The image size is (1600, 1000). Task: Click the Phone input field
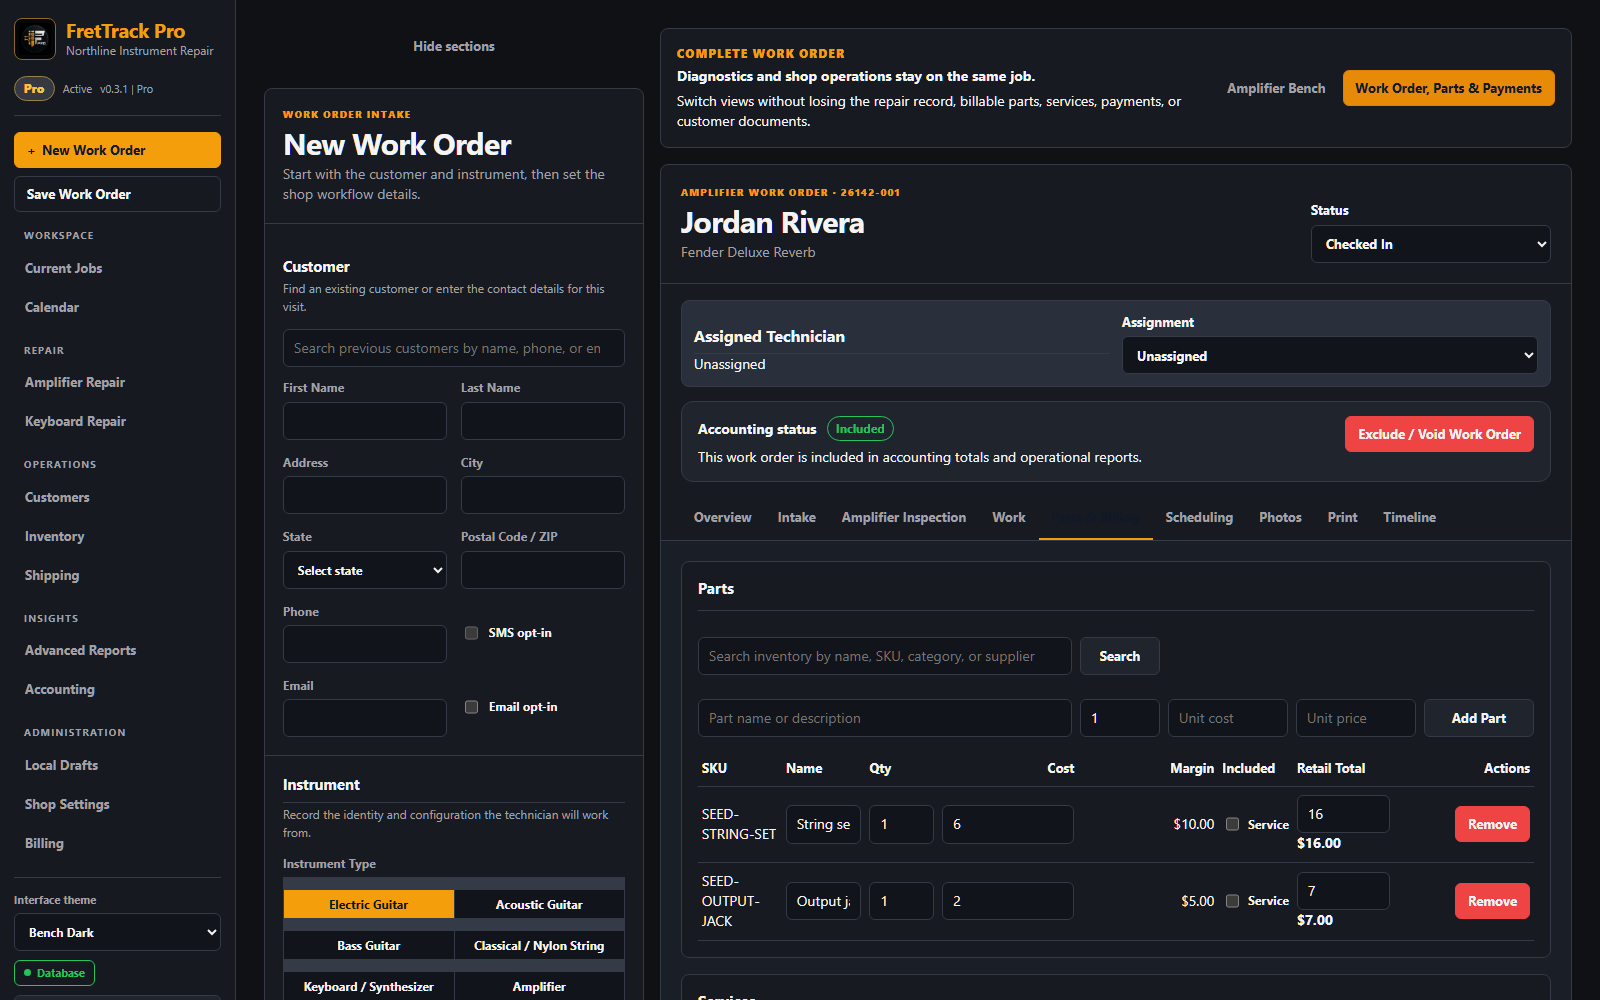[x=365, y=644]
